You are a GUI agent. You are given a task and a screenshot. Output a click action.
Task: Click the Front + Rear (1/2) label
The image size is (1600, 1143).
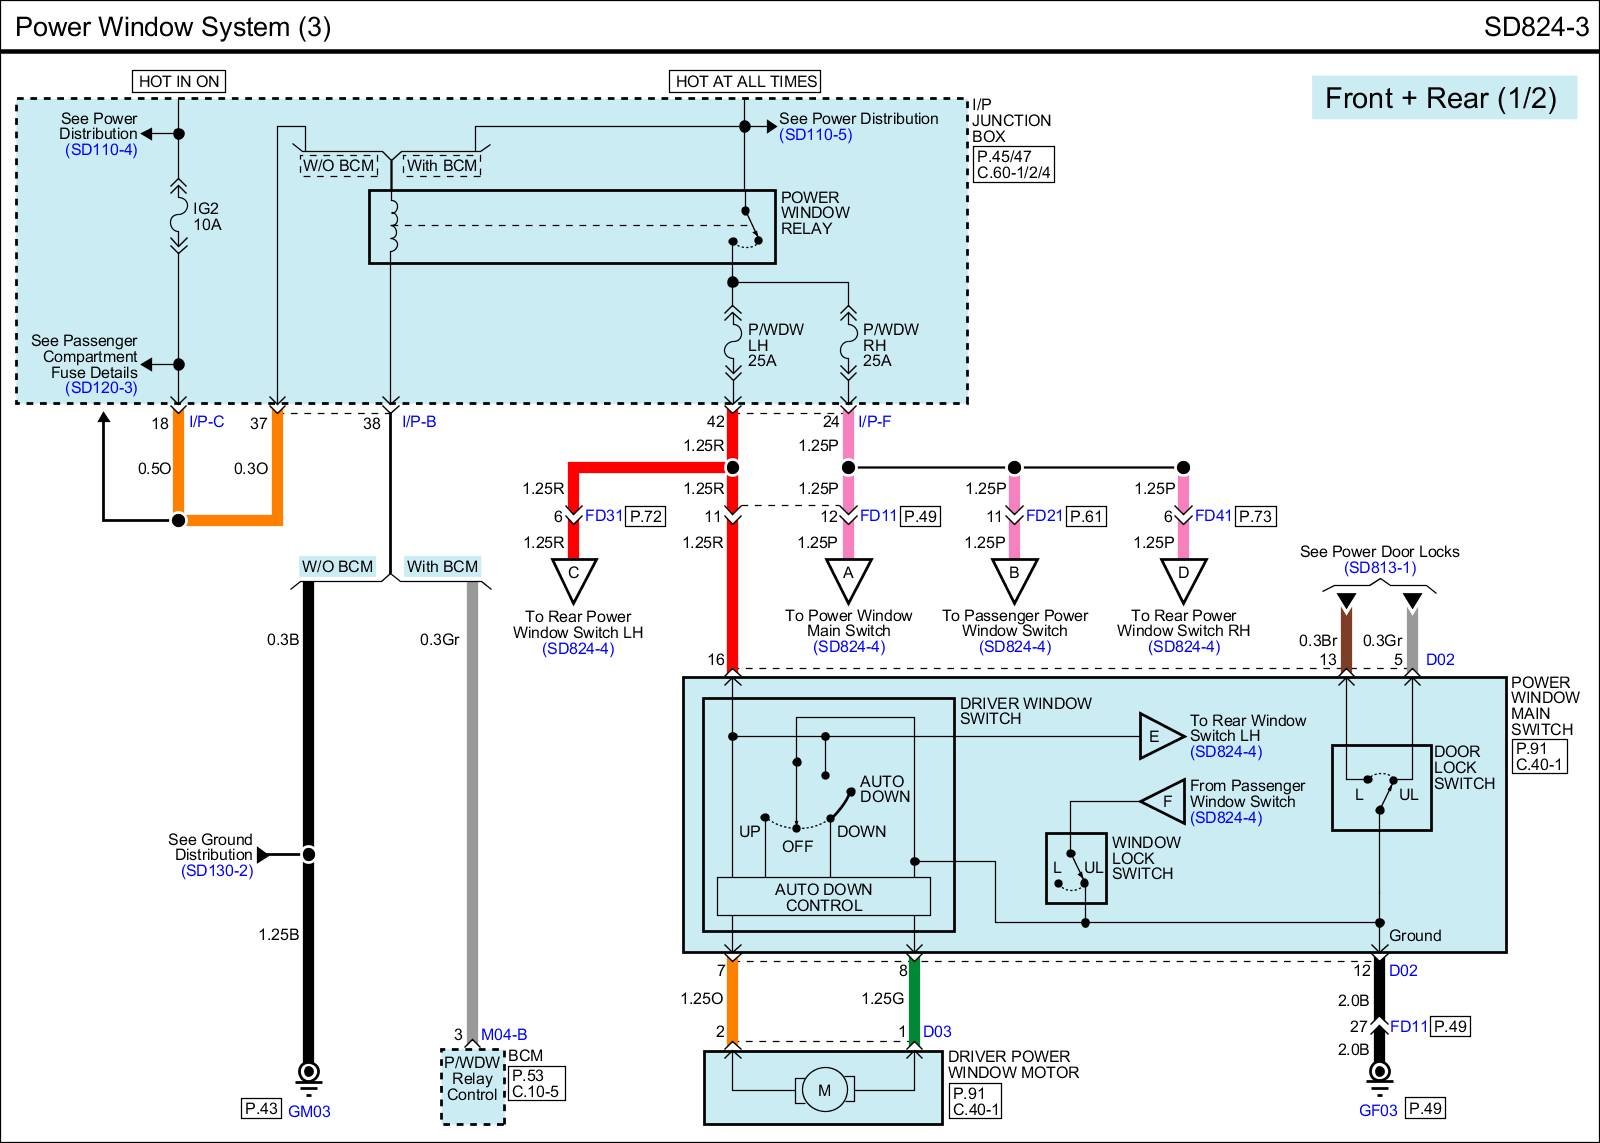1442,98
